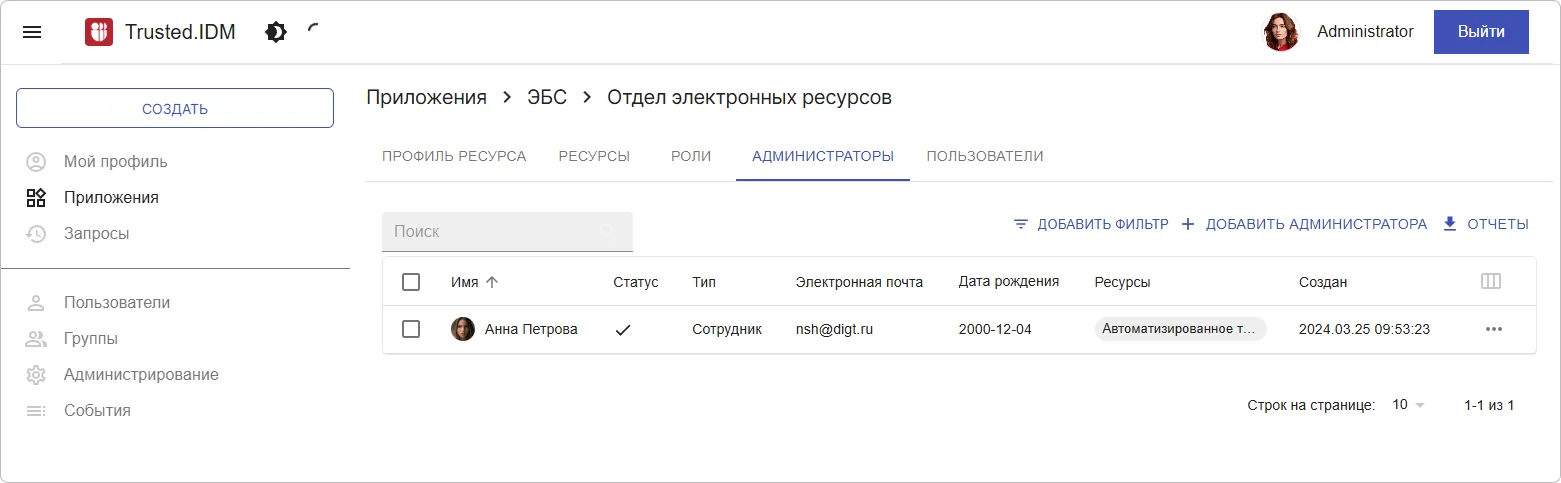
Task: Click the Trusted.IDM logo icon
Action: pos(99,32)
